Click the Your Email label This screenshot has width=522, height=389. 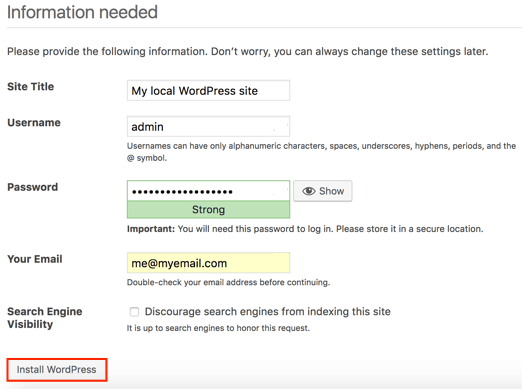click(x=35, y=259)
